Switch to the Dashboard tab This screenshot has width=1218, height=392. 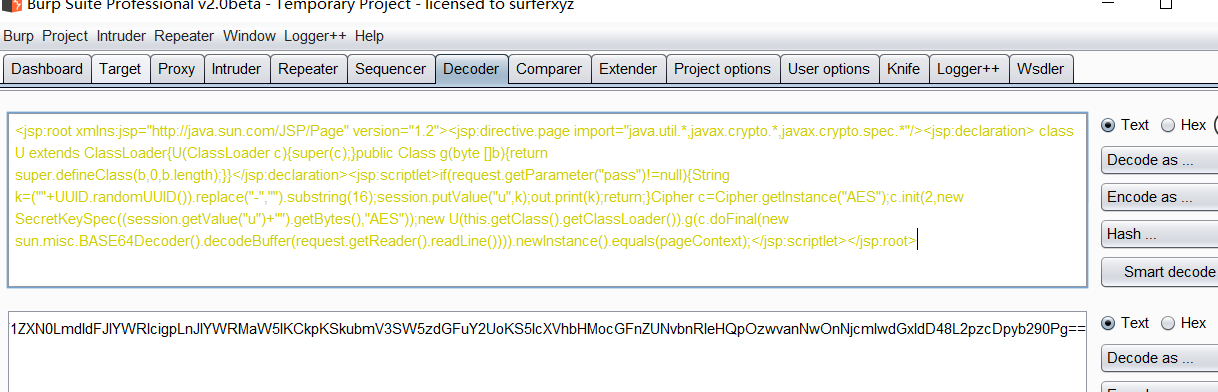(47, 69)
